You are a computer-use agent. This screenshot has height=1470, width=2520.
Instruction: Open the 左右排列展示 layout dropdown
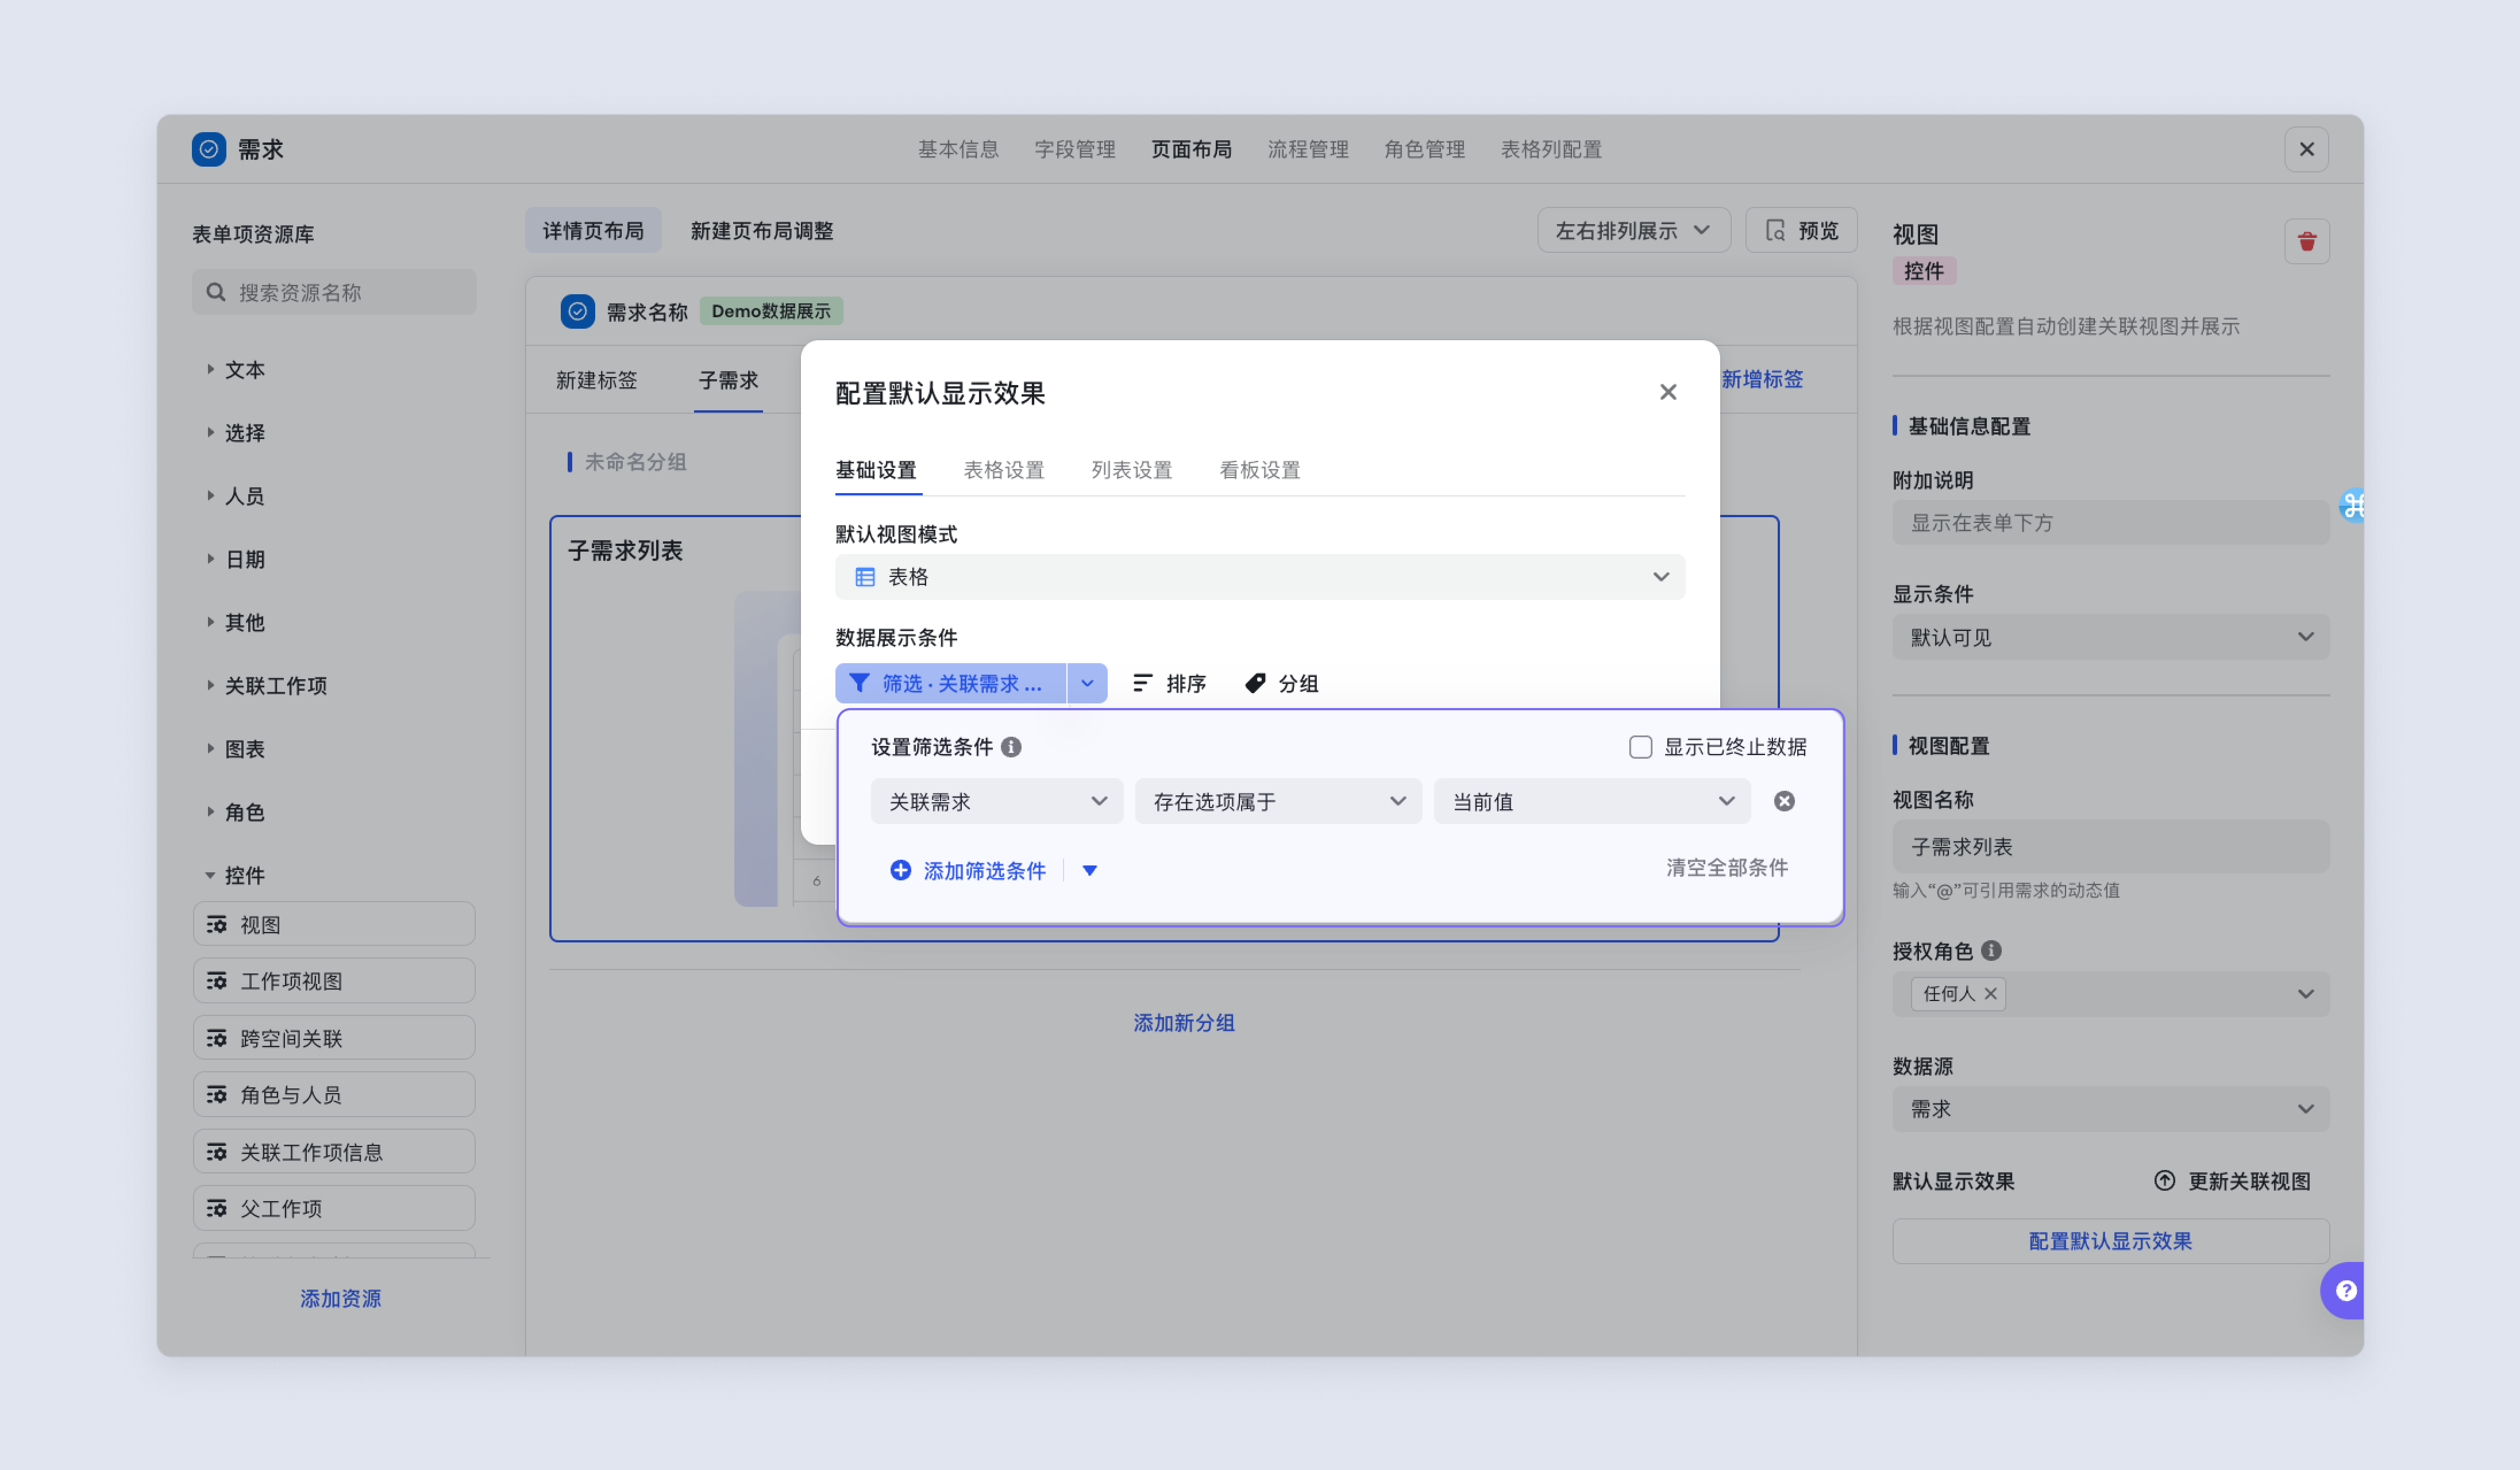(x=1633, y=231)
